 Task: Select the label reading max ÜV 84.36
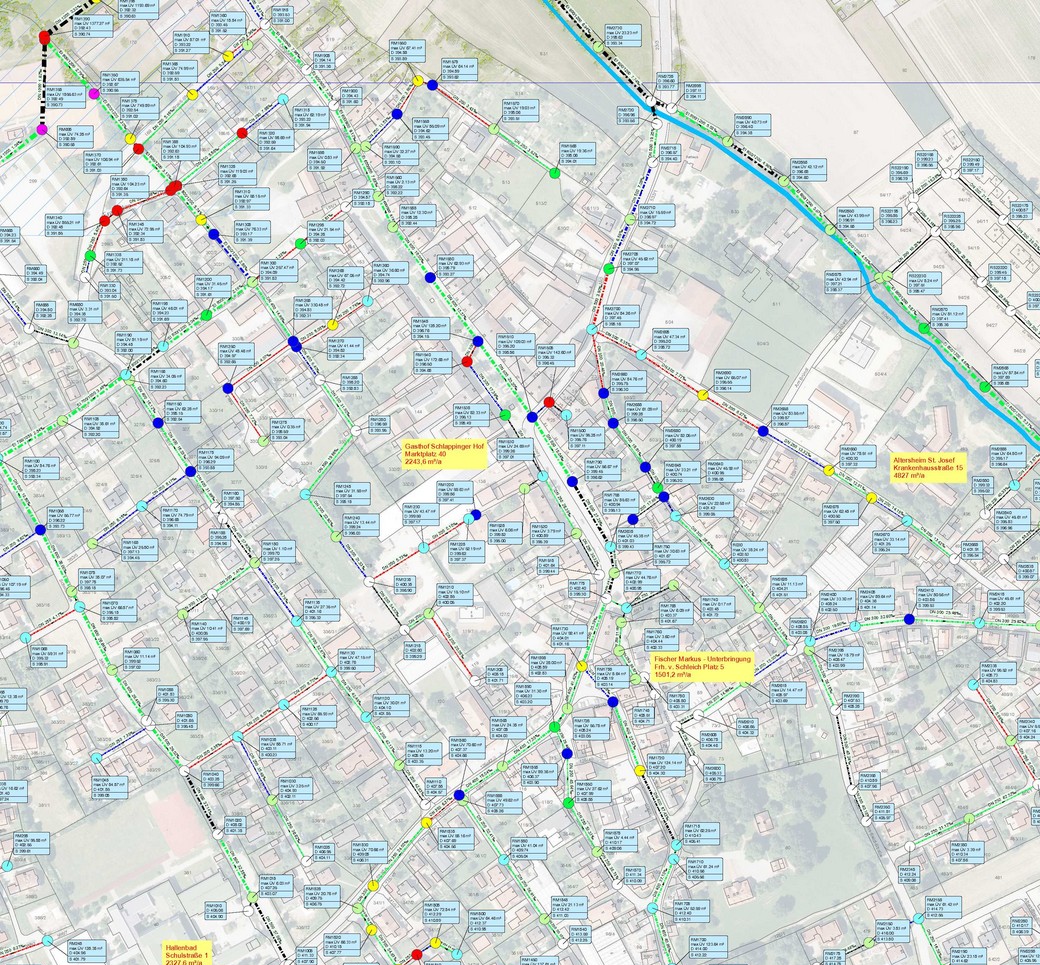click(621, 316)
